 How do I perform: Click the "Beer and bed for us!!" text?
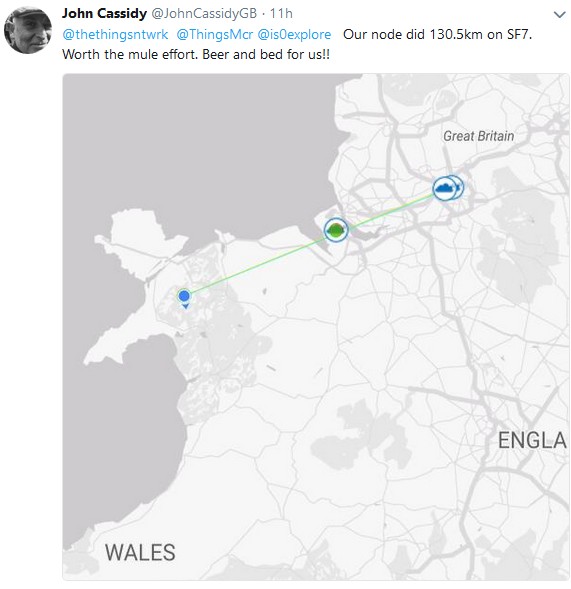point(266,54)
